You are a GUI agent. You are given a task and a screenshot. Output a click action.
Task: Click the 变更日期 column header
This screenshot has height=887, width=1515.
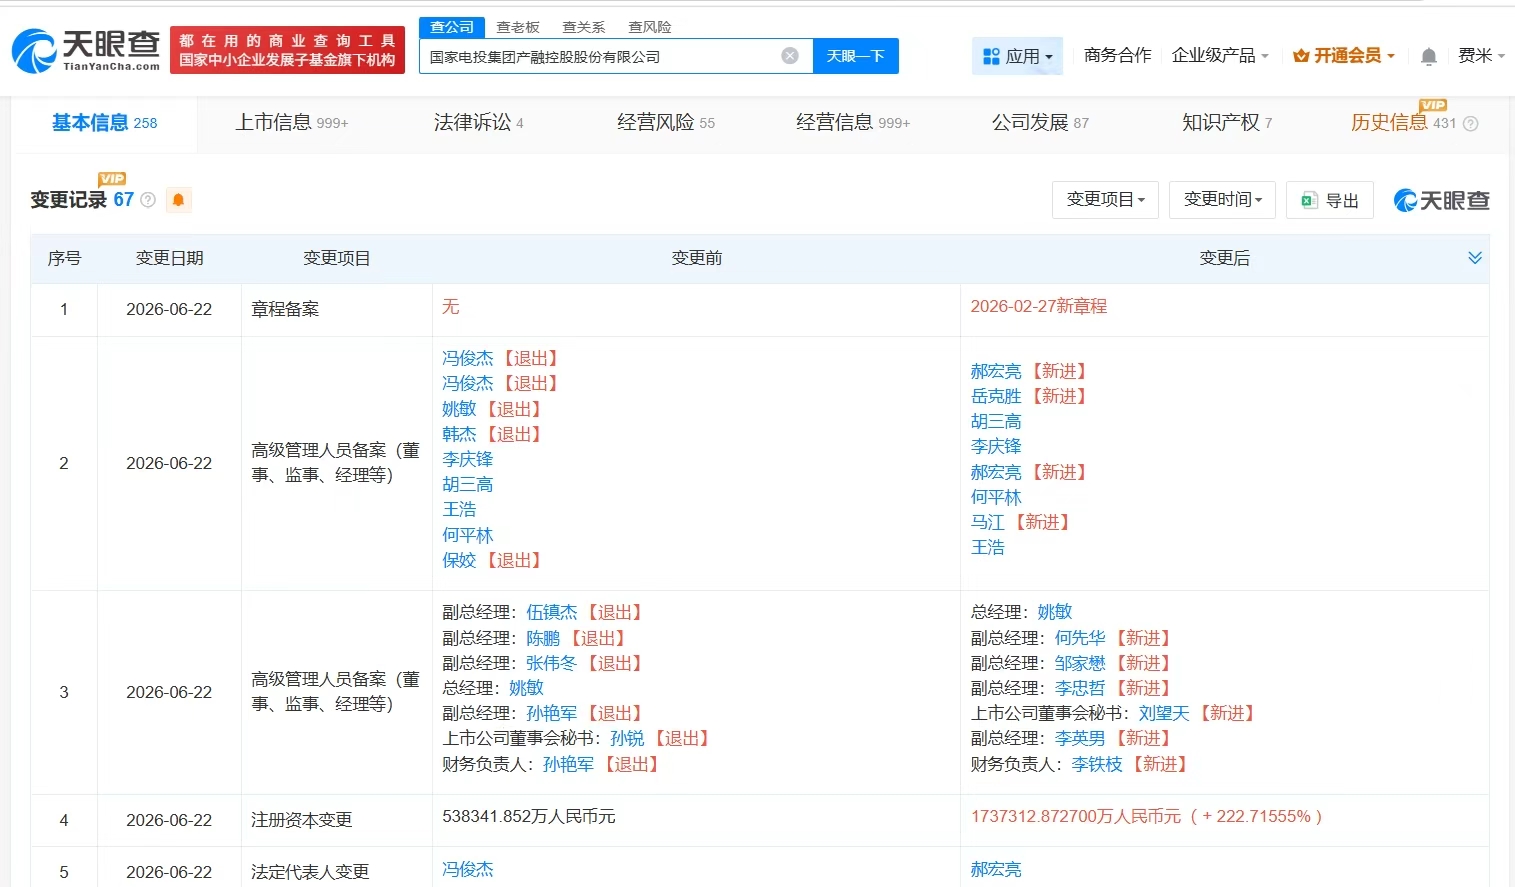click(169, 258)
